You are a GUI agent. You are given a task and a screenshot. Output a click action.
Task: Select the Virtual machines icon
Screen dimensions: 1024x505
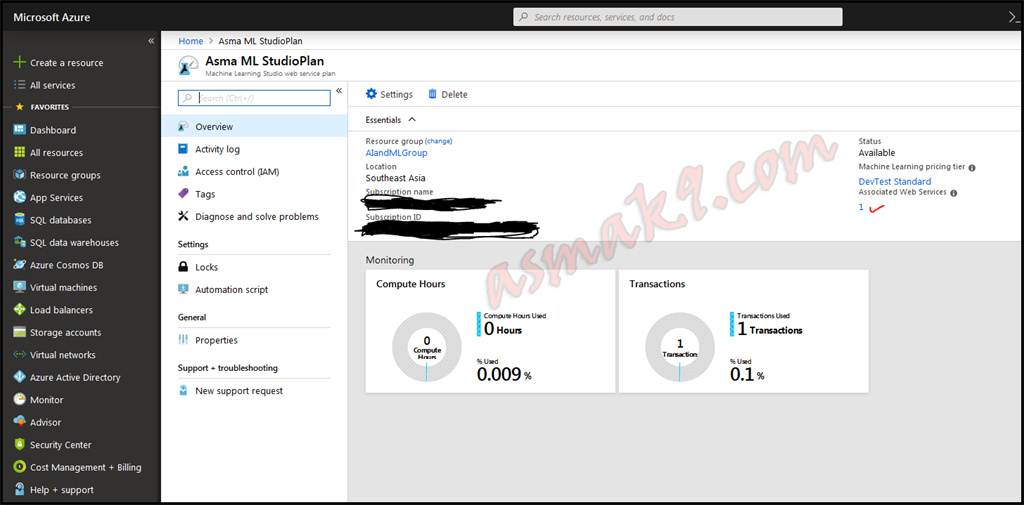pos(19,287)
